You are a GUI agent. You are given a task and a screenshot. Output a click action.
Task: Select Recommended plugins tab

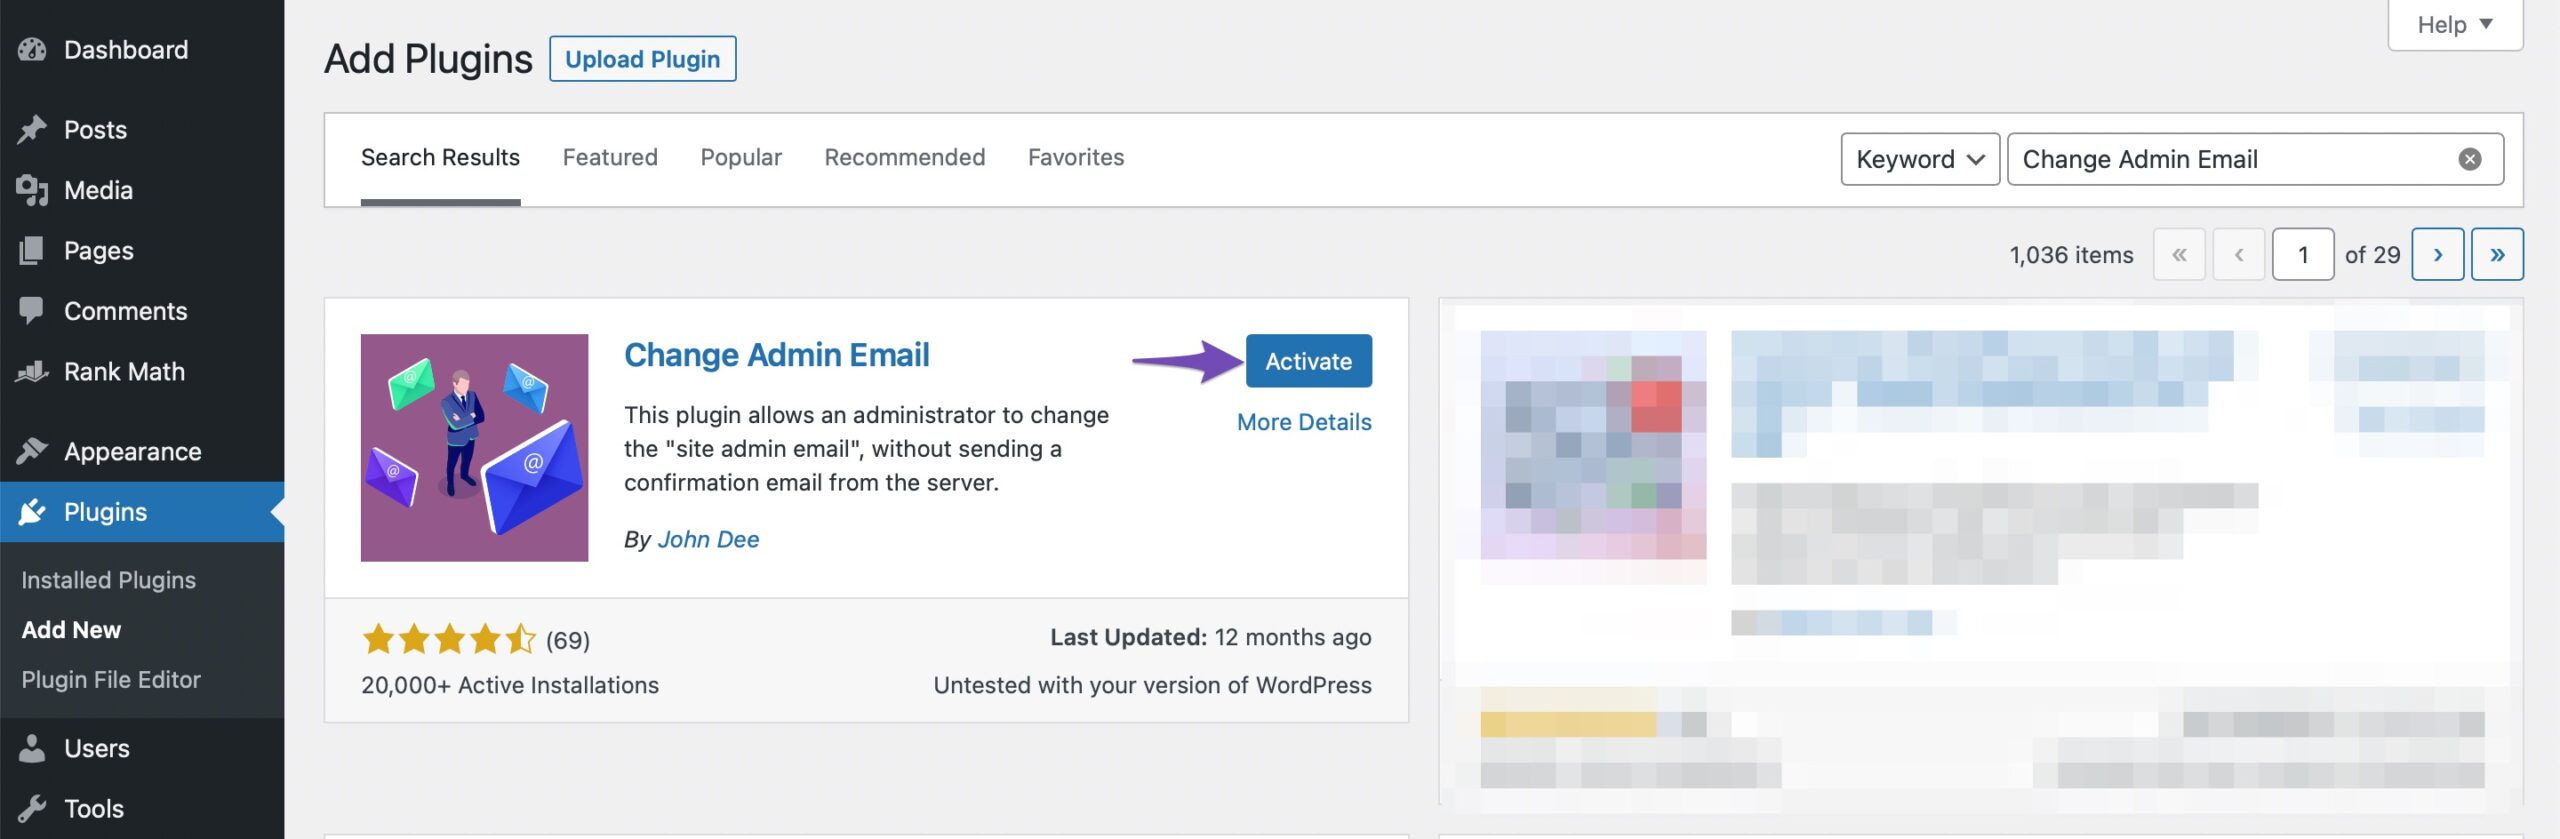903,157
